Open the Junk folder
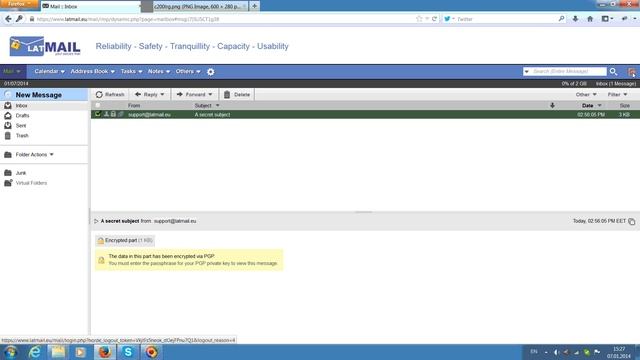The image size is (640, 360). 20,173
